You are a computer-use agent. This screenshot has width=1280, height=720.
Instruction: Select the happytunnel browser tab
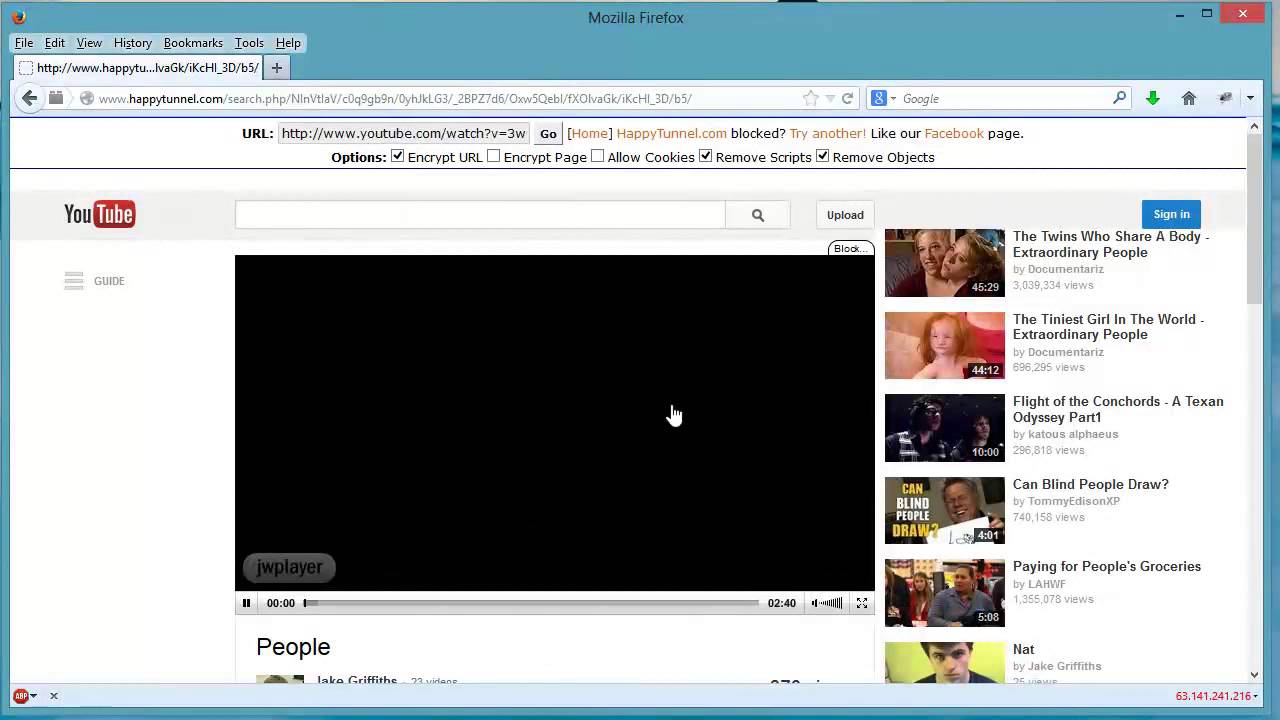click(139, 68)
